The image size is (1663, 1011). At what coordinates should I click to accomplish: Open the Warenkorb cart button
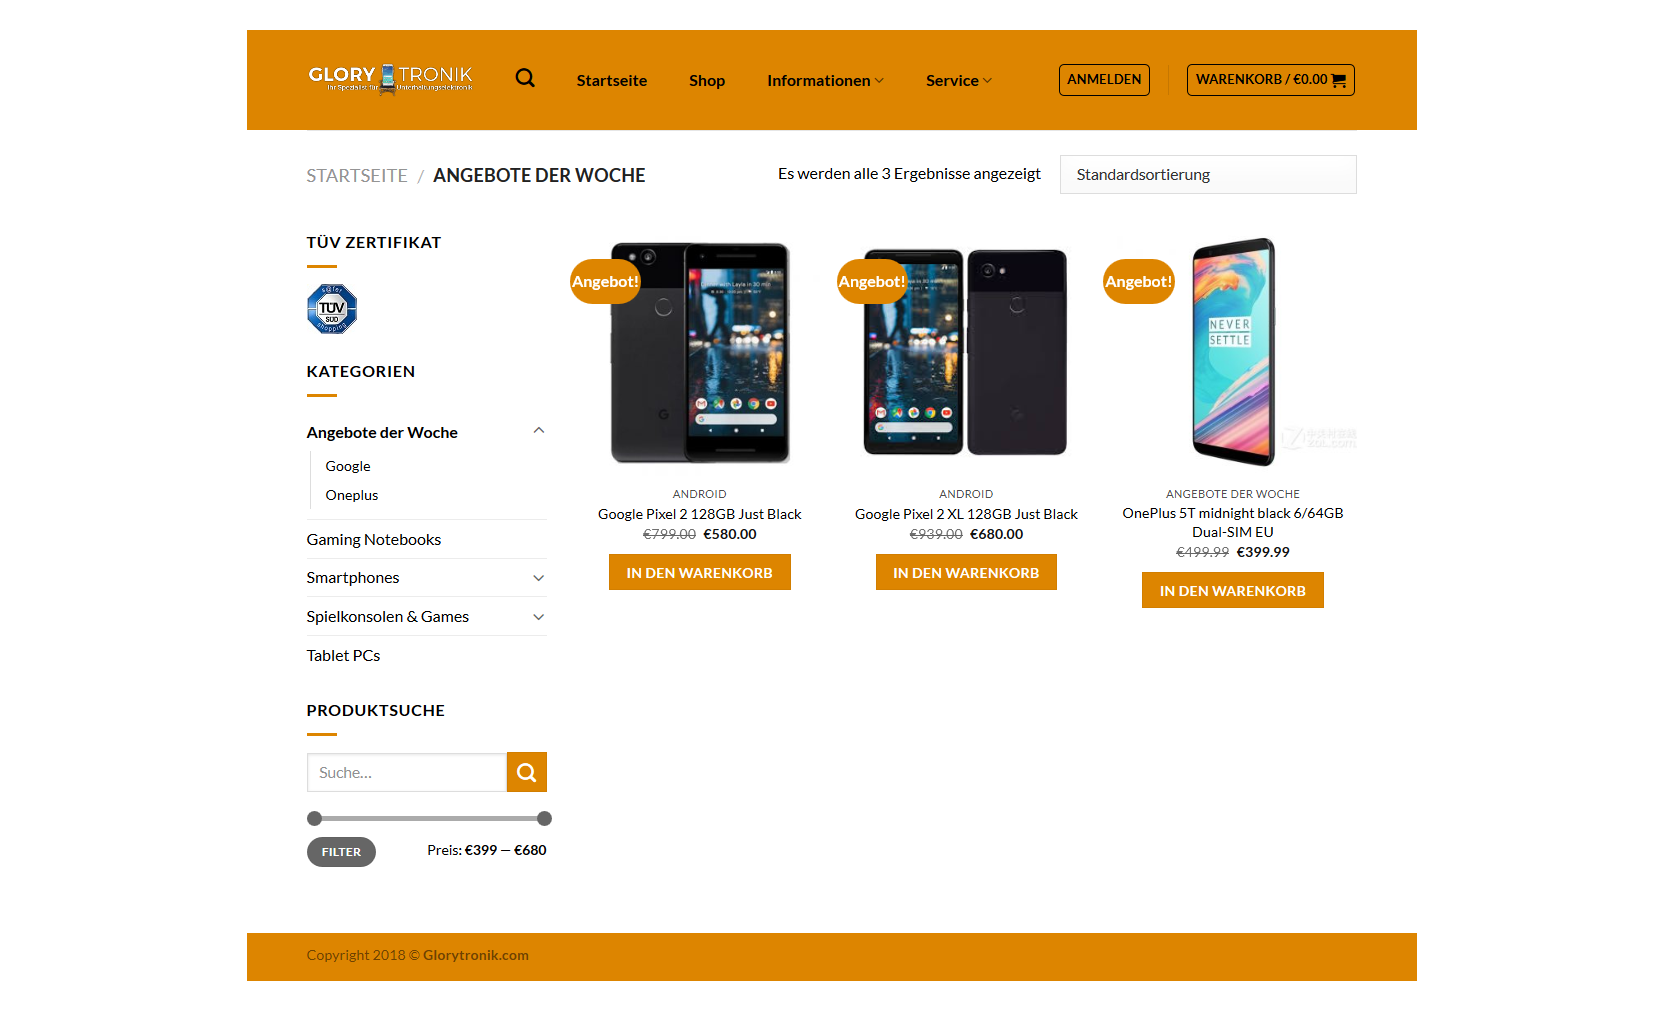tap(1270, 80)
